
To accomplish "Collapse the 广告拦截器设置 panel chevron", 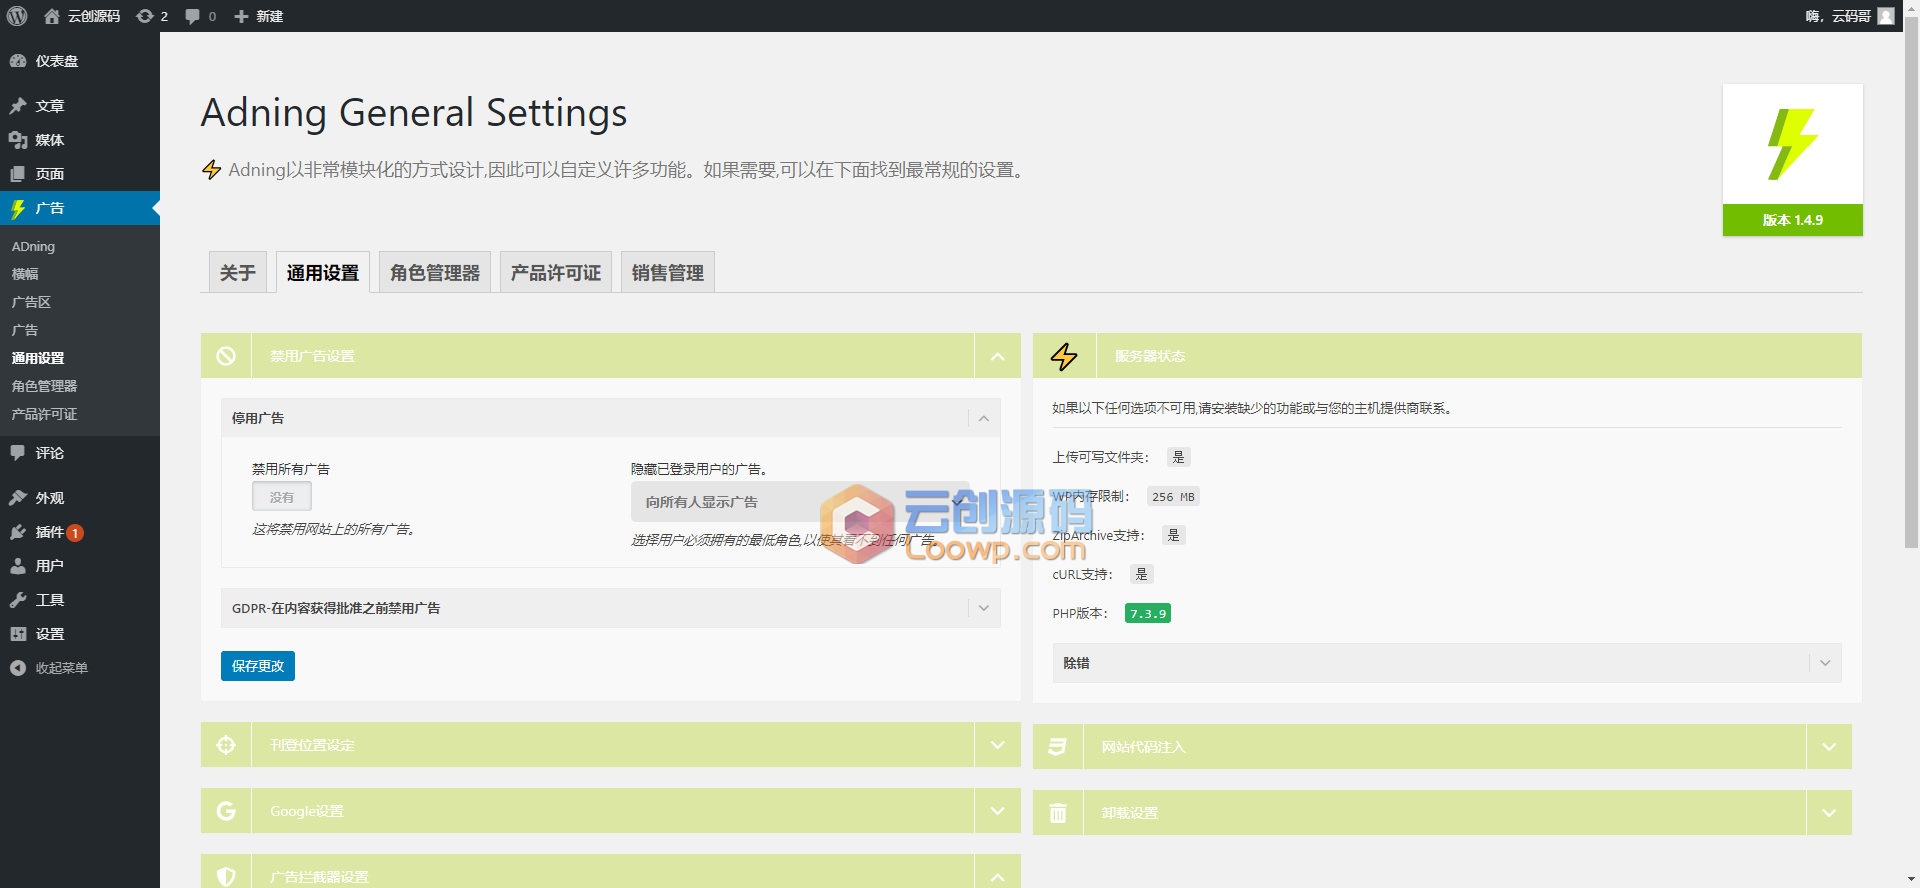I will tap(997, 876).
